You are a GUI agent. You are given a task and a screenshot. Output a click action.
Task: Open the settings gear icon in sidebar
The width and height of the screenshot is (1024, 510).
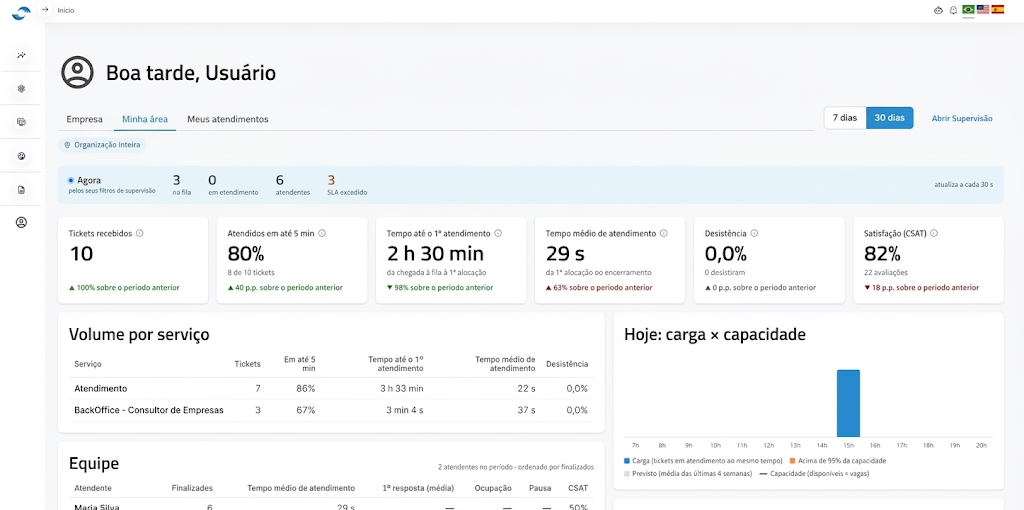click(x=22, y=89)
